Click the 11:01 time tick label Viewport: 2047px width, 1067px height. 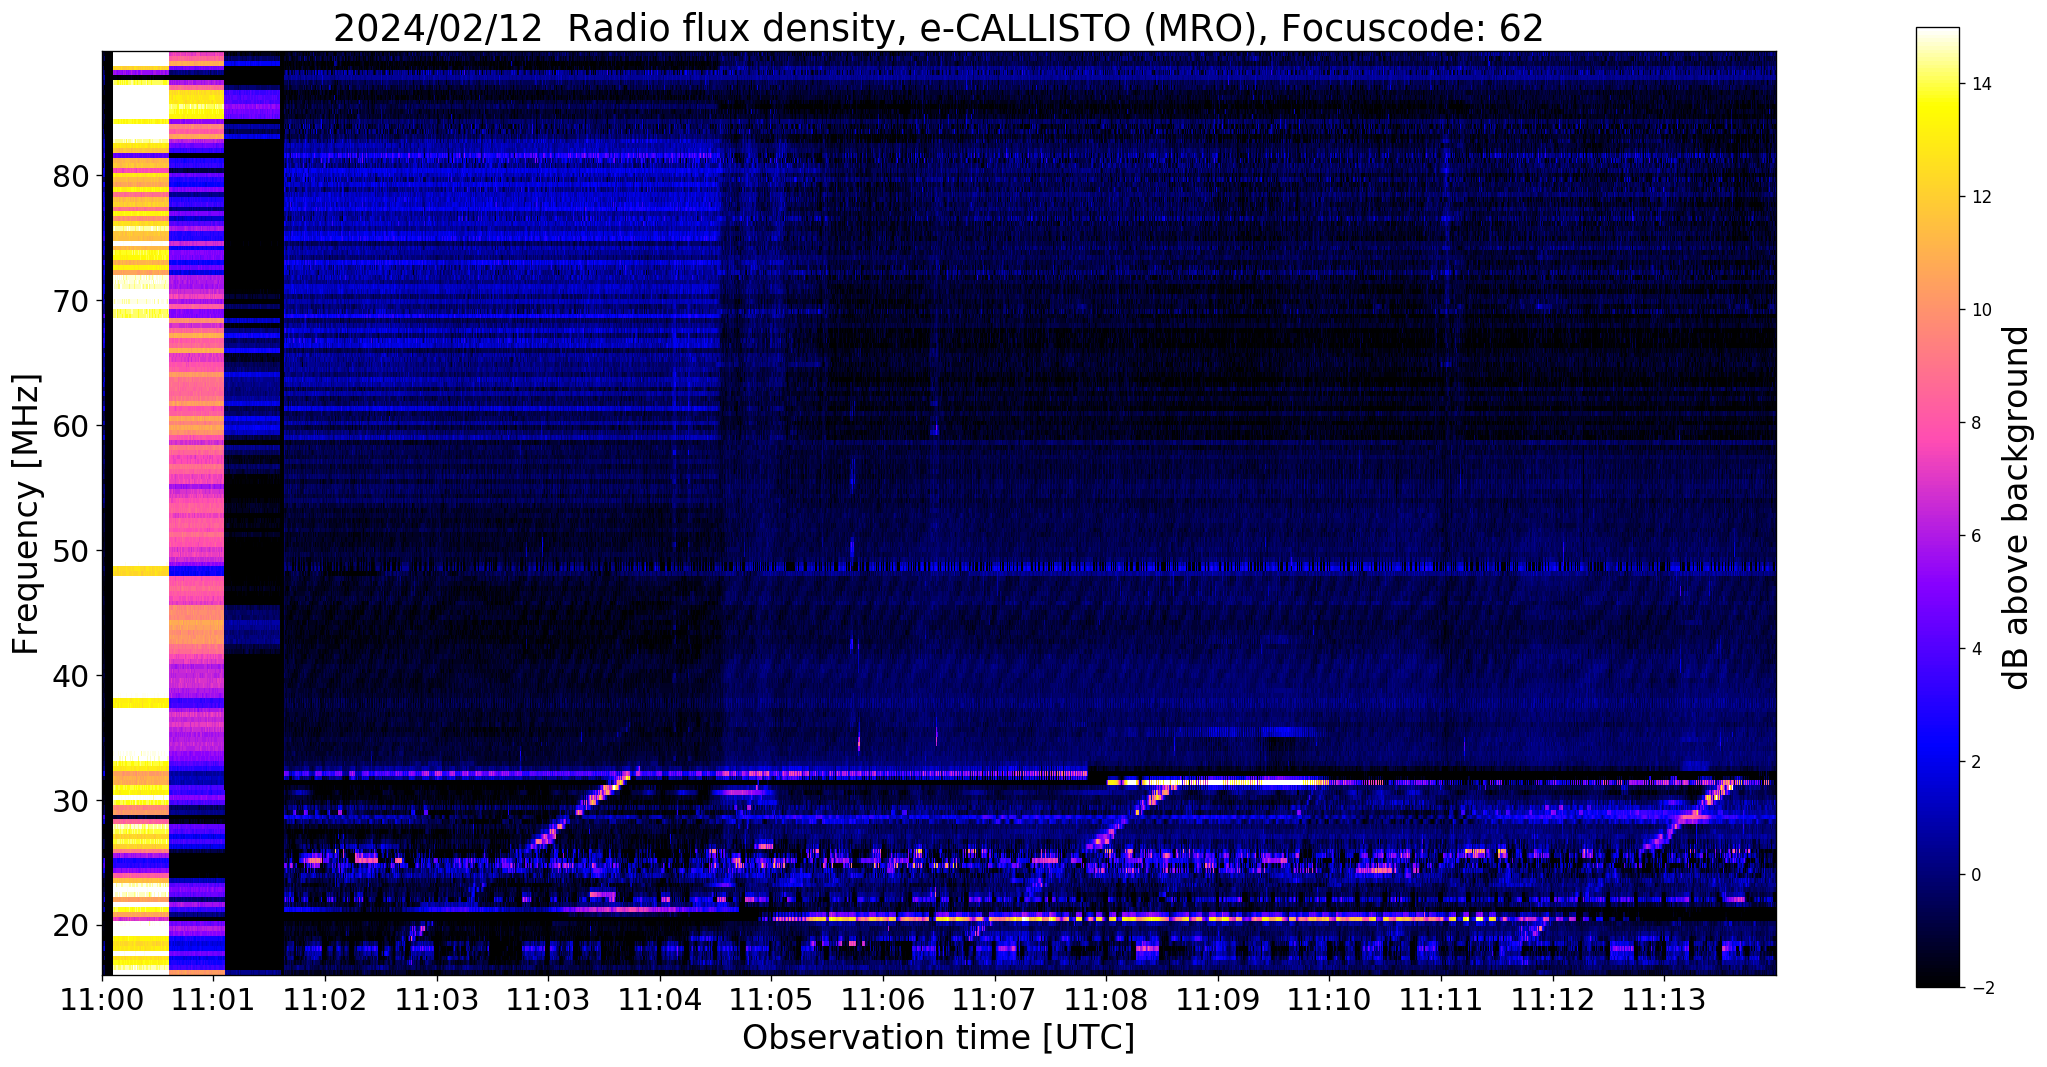pos(214,999)
